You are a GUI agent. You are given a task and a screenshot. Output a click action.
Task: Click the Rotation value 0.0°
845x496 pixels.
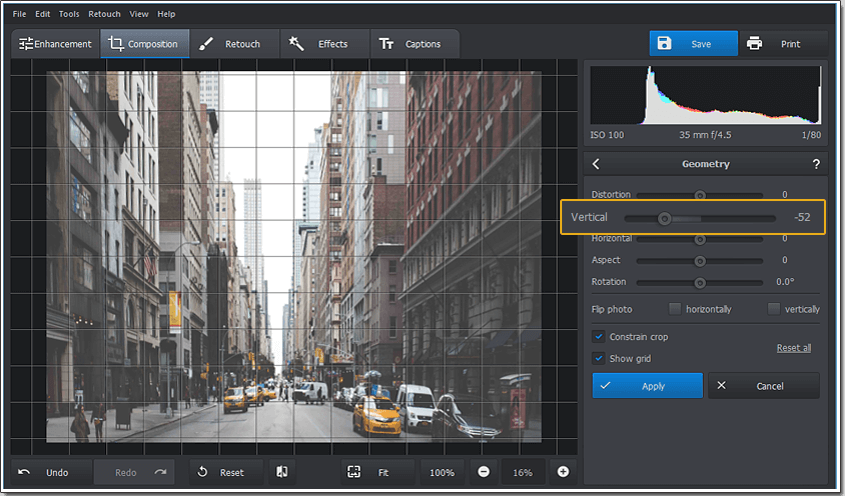click(x=785, y=281)
